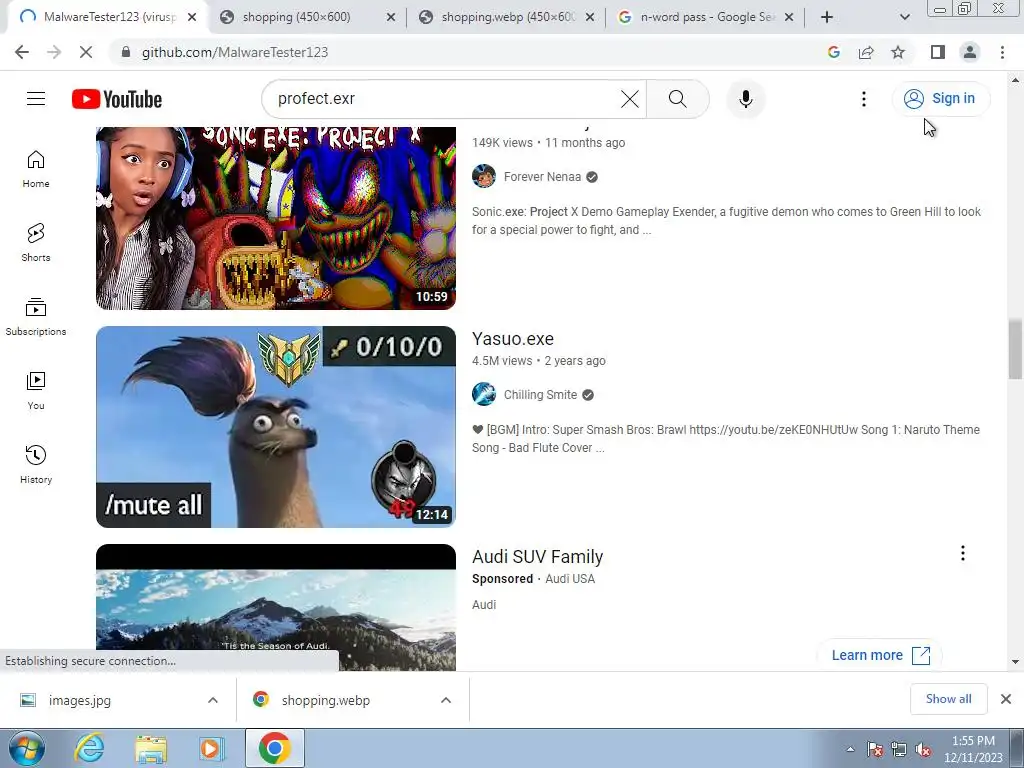Launch Internet Explorer from the taskbar
The image size is (1024, 768).
(89, 748)
